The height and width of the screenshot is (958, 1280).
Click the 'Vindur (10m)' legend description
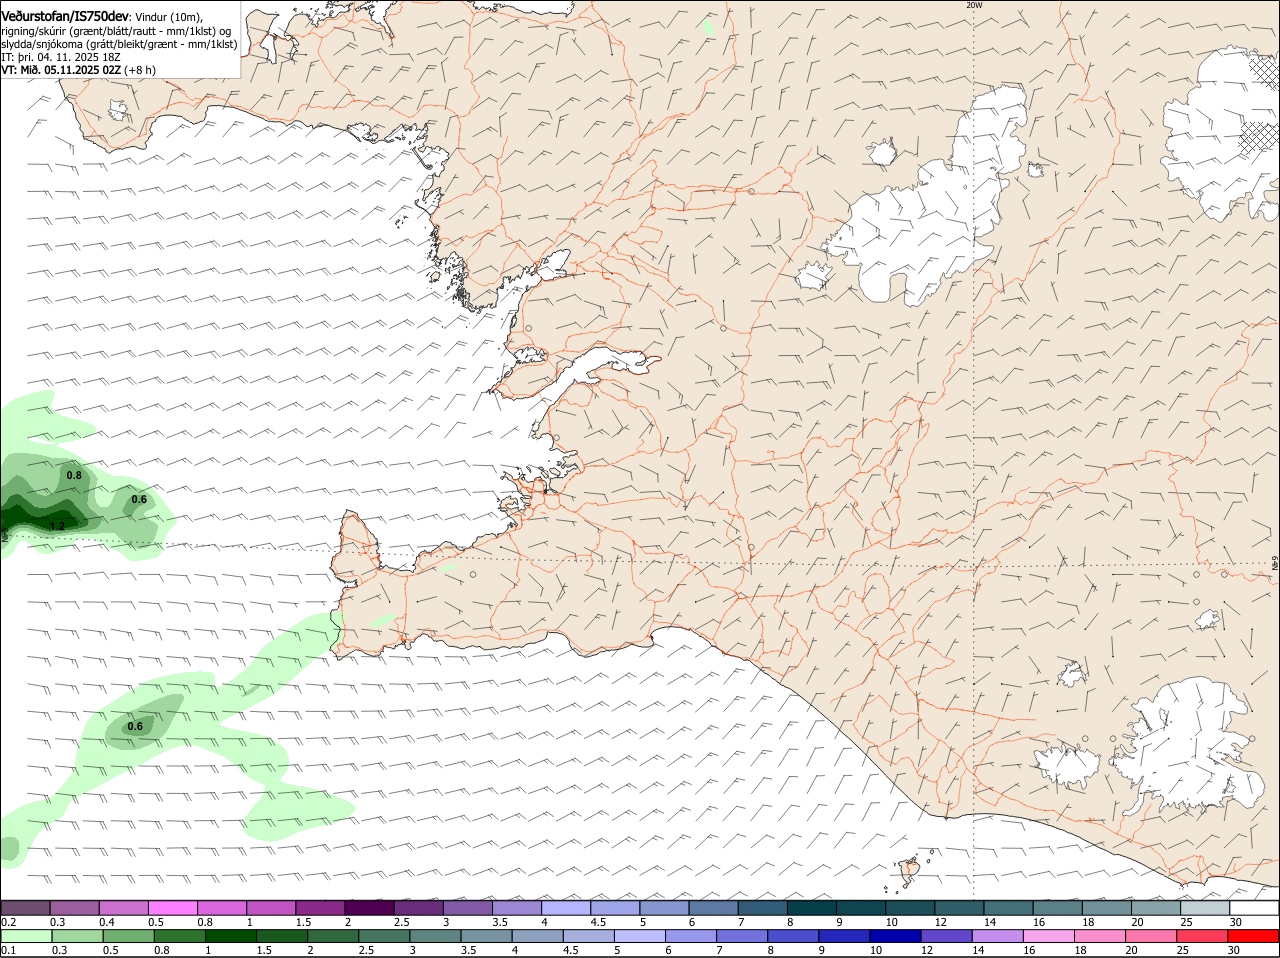169,17
